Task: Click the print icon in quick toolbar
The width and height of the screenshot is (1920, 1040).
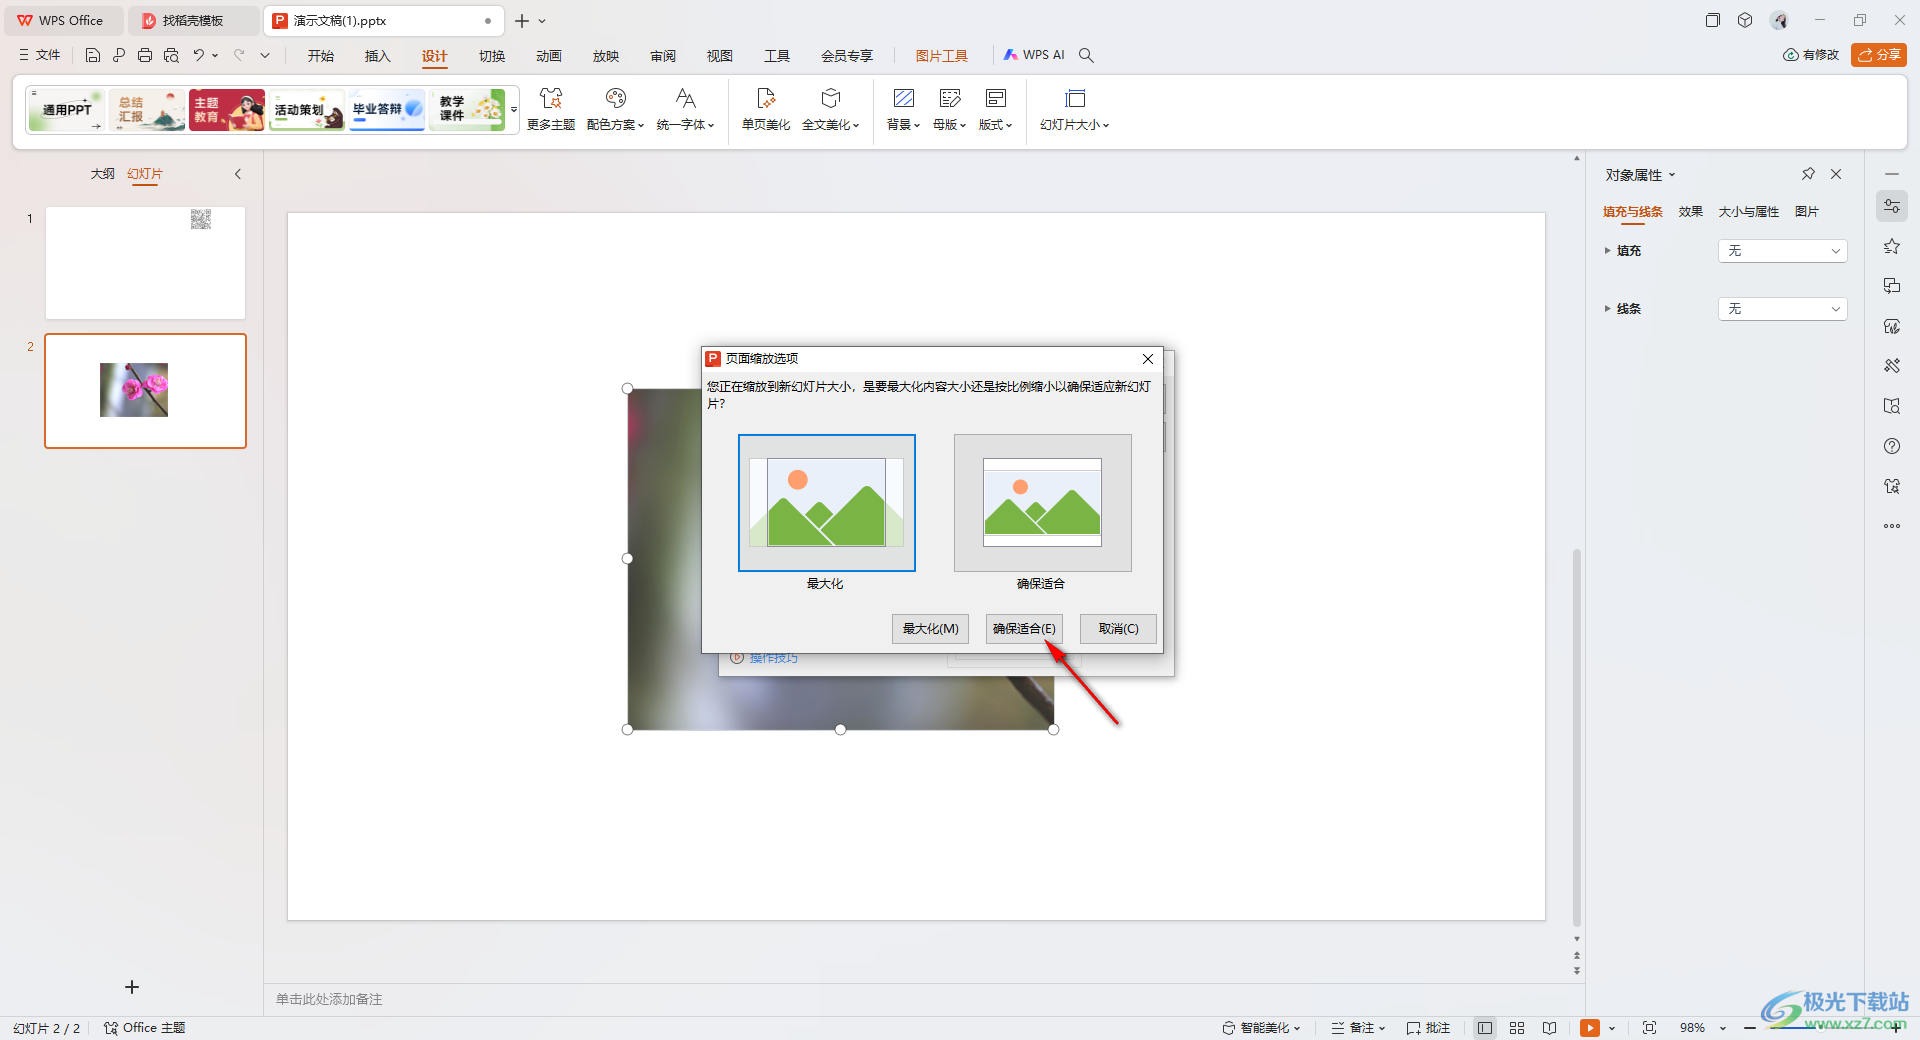Action: point(145,55)
